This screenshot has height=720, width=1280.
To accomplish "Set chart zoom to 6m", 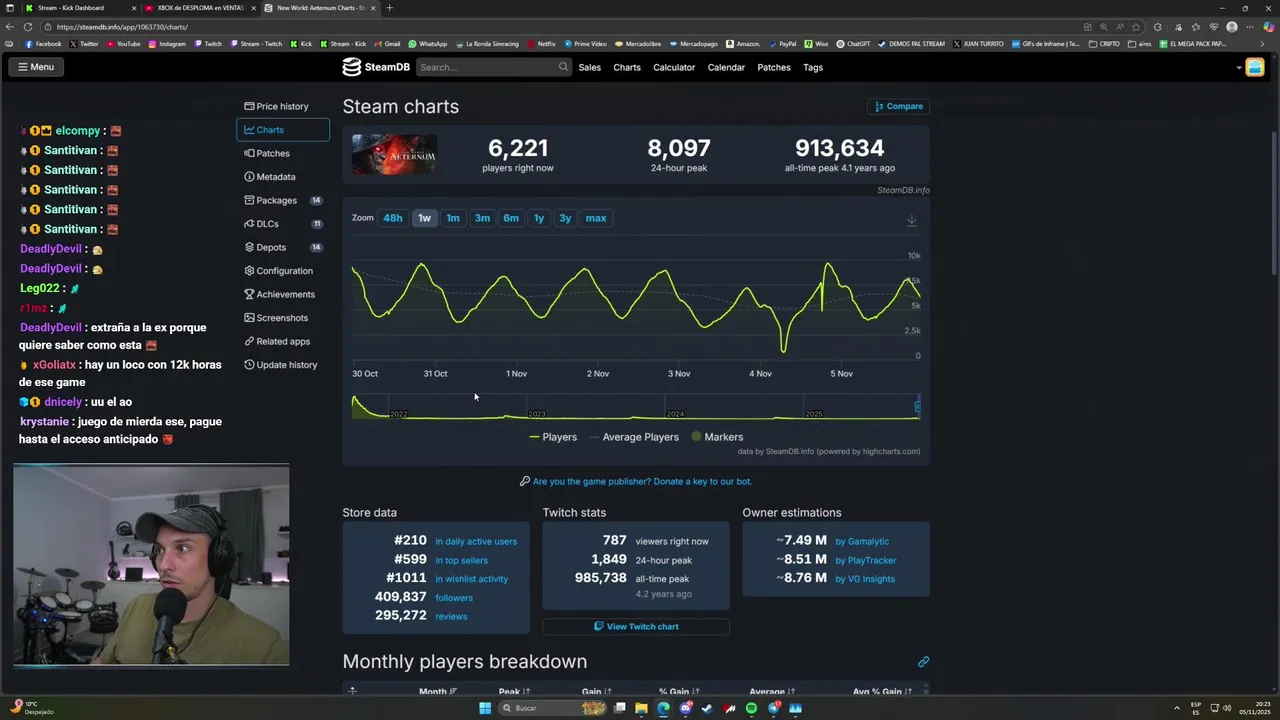I will (511, 218).
